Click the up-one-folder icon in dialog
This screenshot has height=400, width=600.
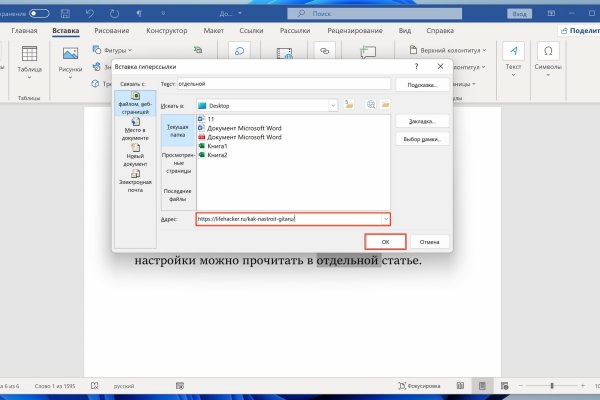tap(349, 104)
